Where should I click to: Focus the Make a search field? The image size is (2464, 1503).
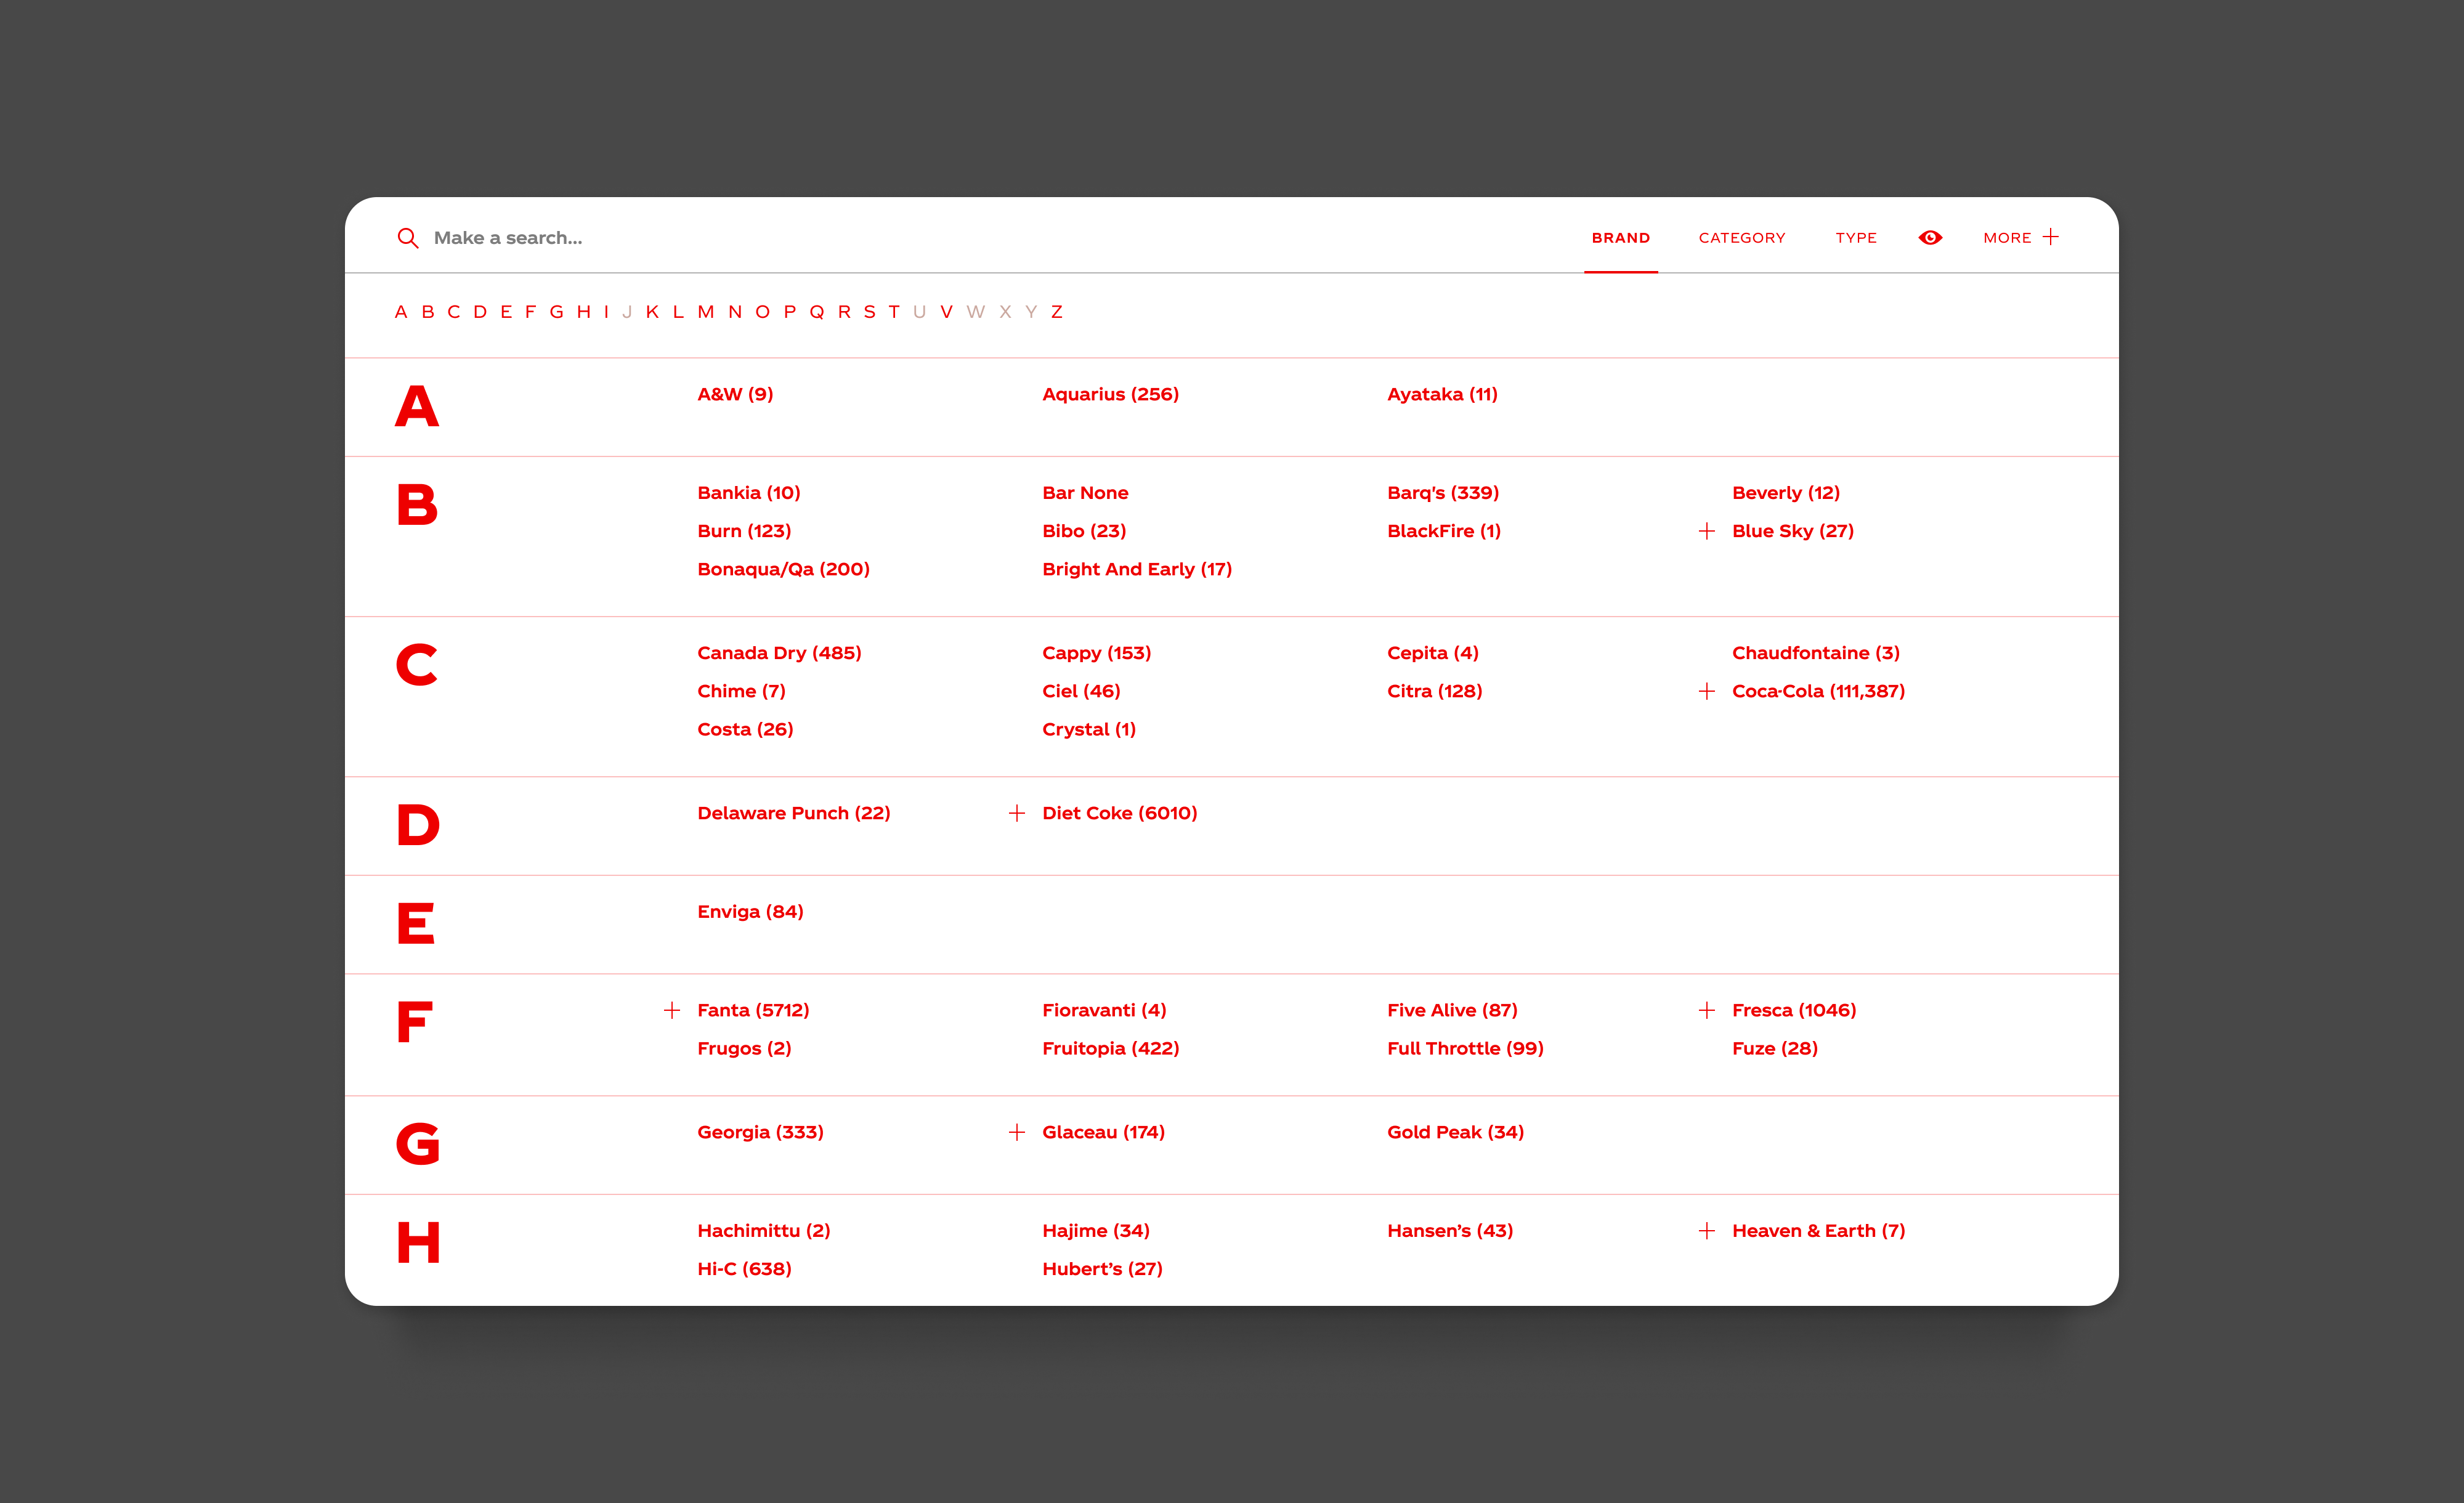tap(508, 238)
